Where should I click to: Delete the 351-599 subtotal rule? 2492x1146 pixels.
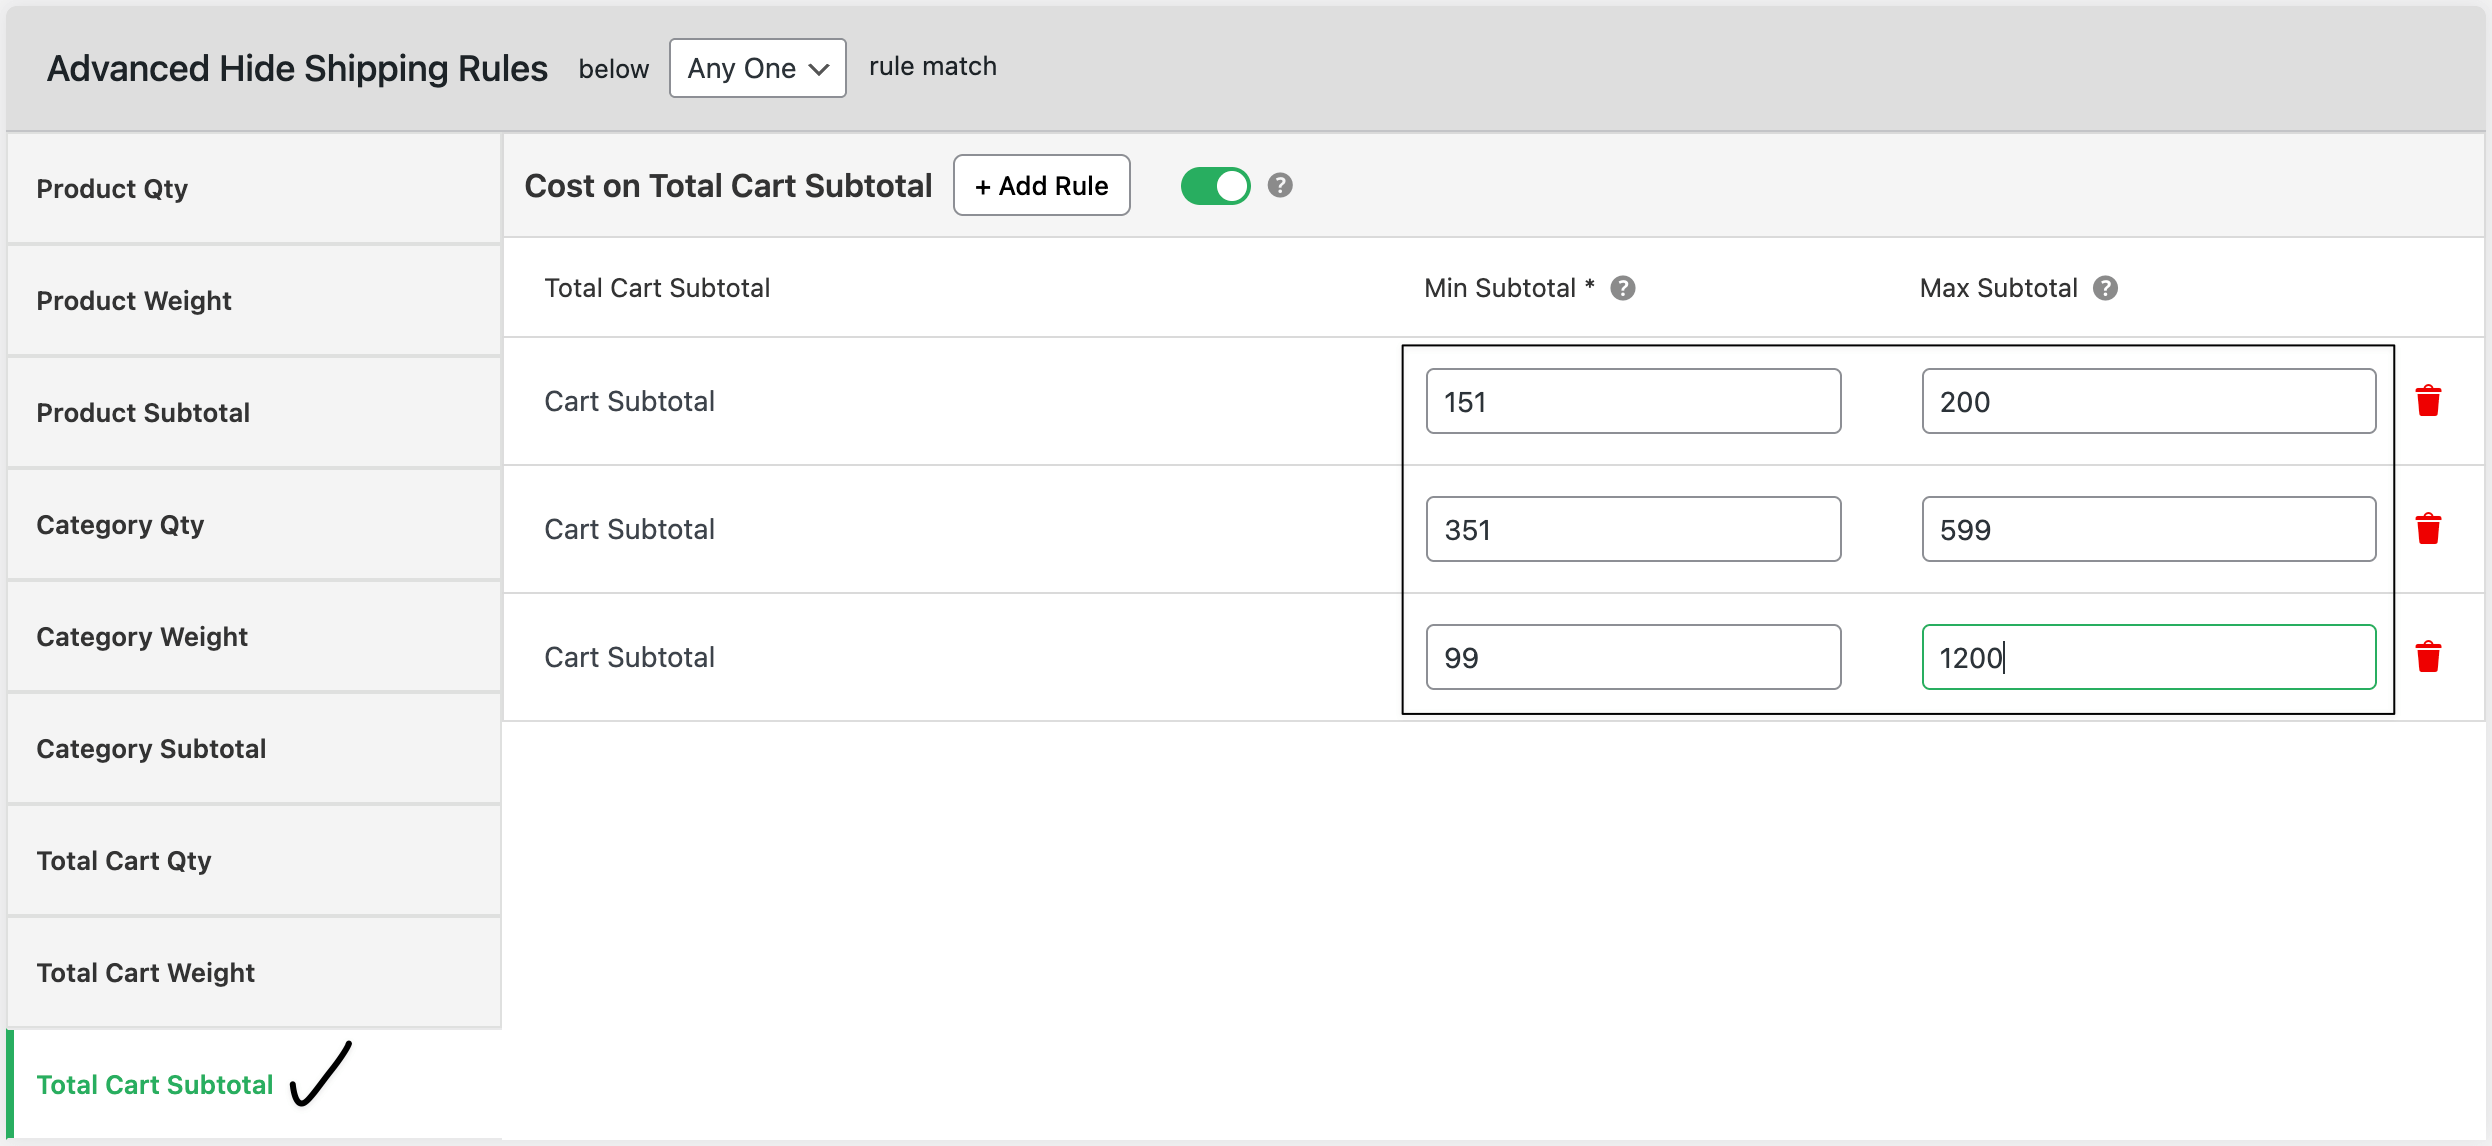[2430, 529]
